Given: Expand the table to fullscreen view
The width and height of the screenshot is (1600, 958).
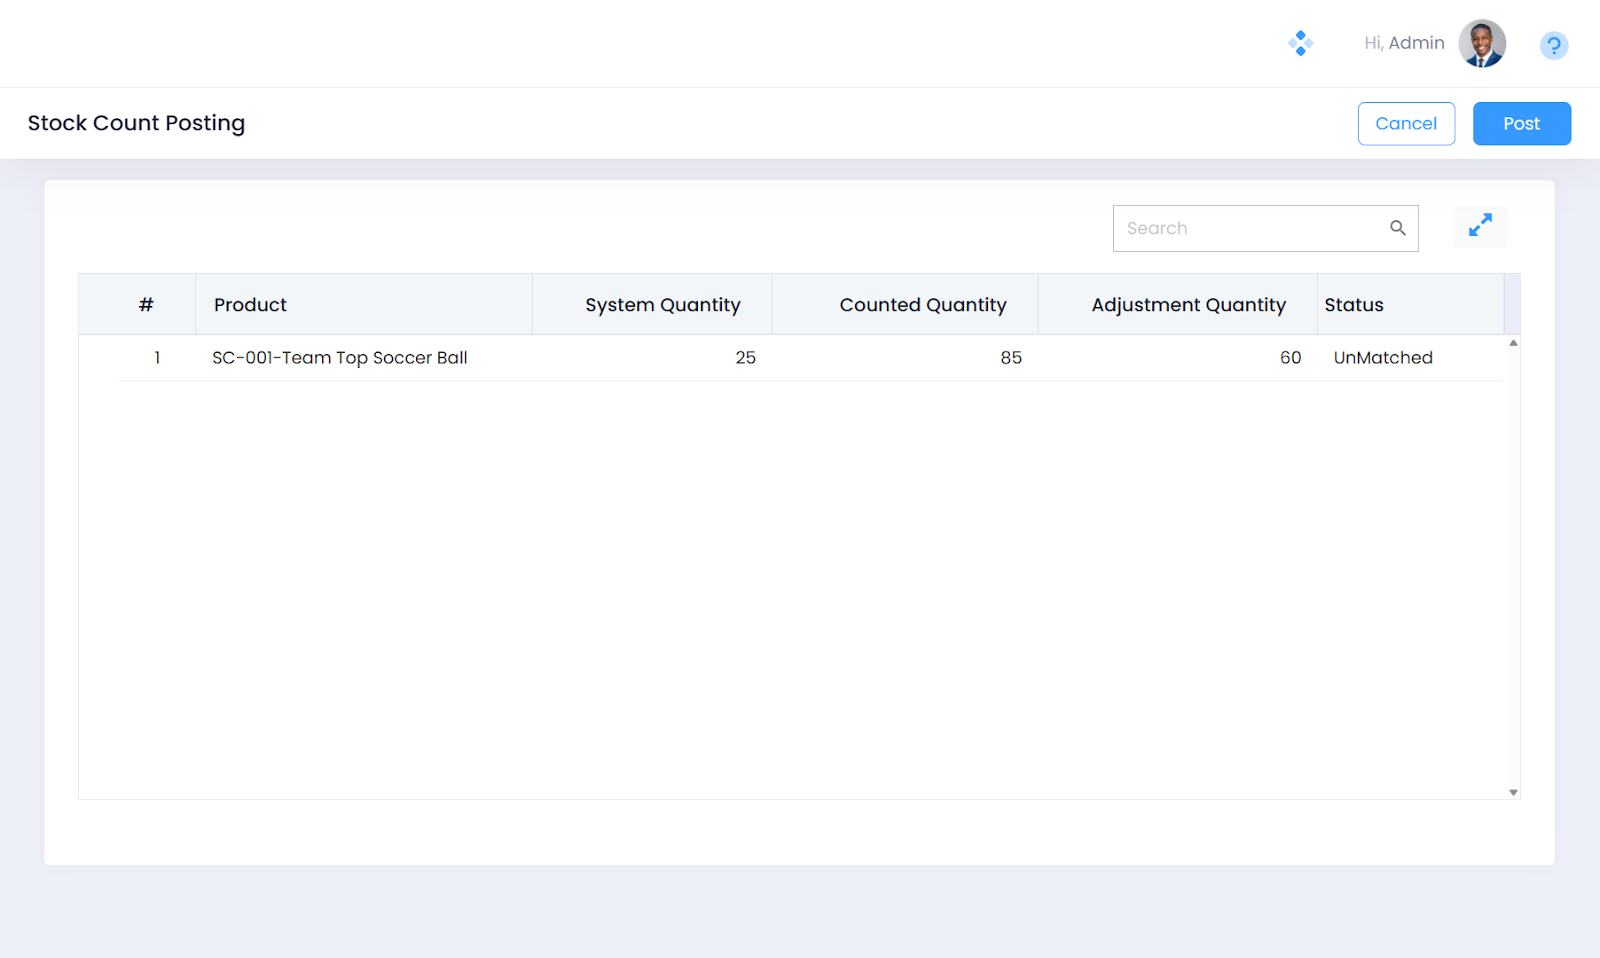Looking at the screenshot, I should pos(1479,226).
